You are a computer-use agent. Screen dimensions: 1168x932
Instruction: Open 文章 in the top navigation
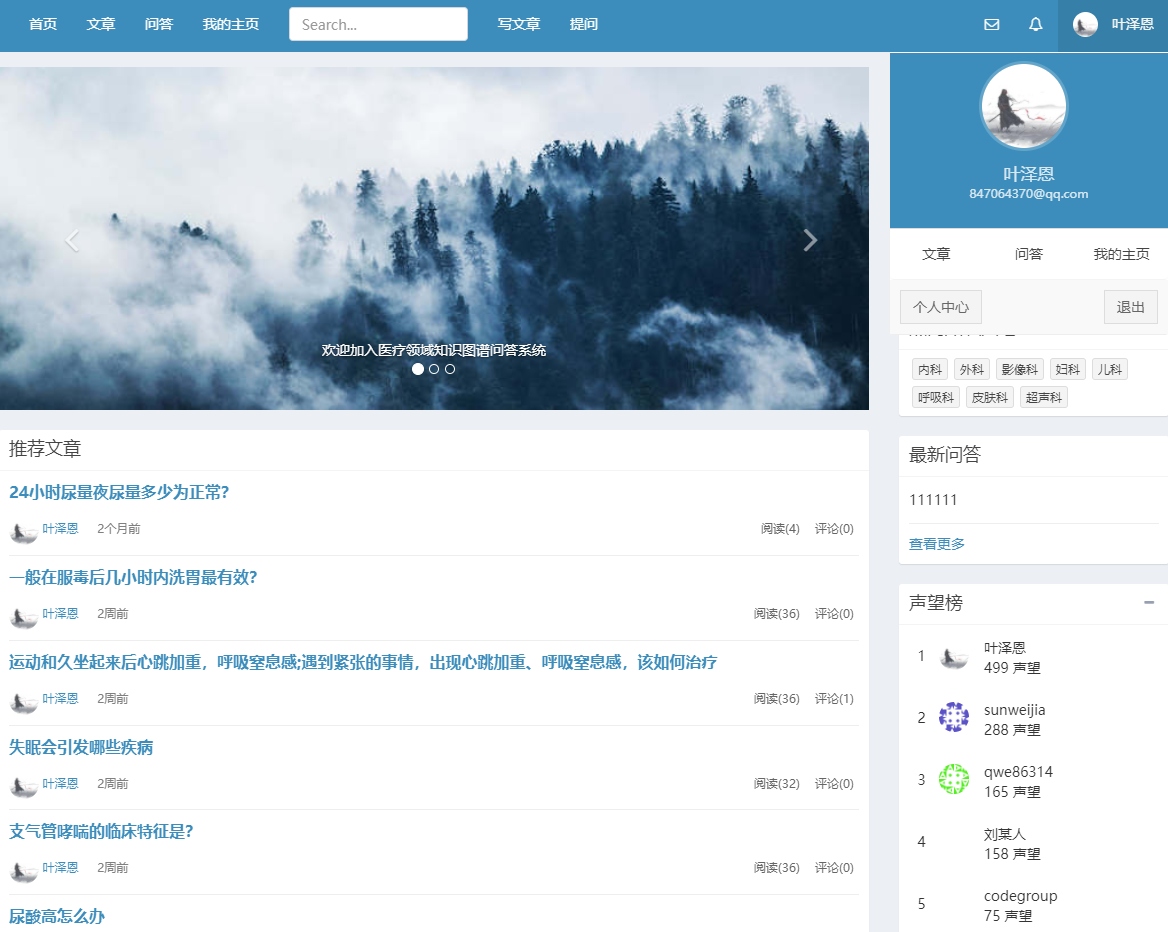coord(101,25)
